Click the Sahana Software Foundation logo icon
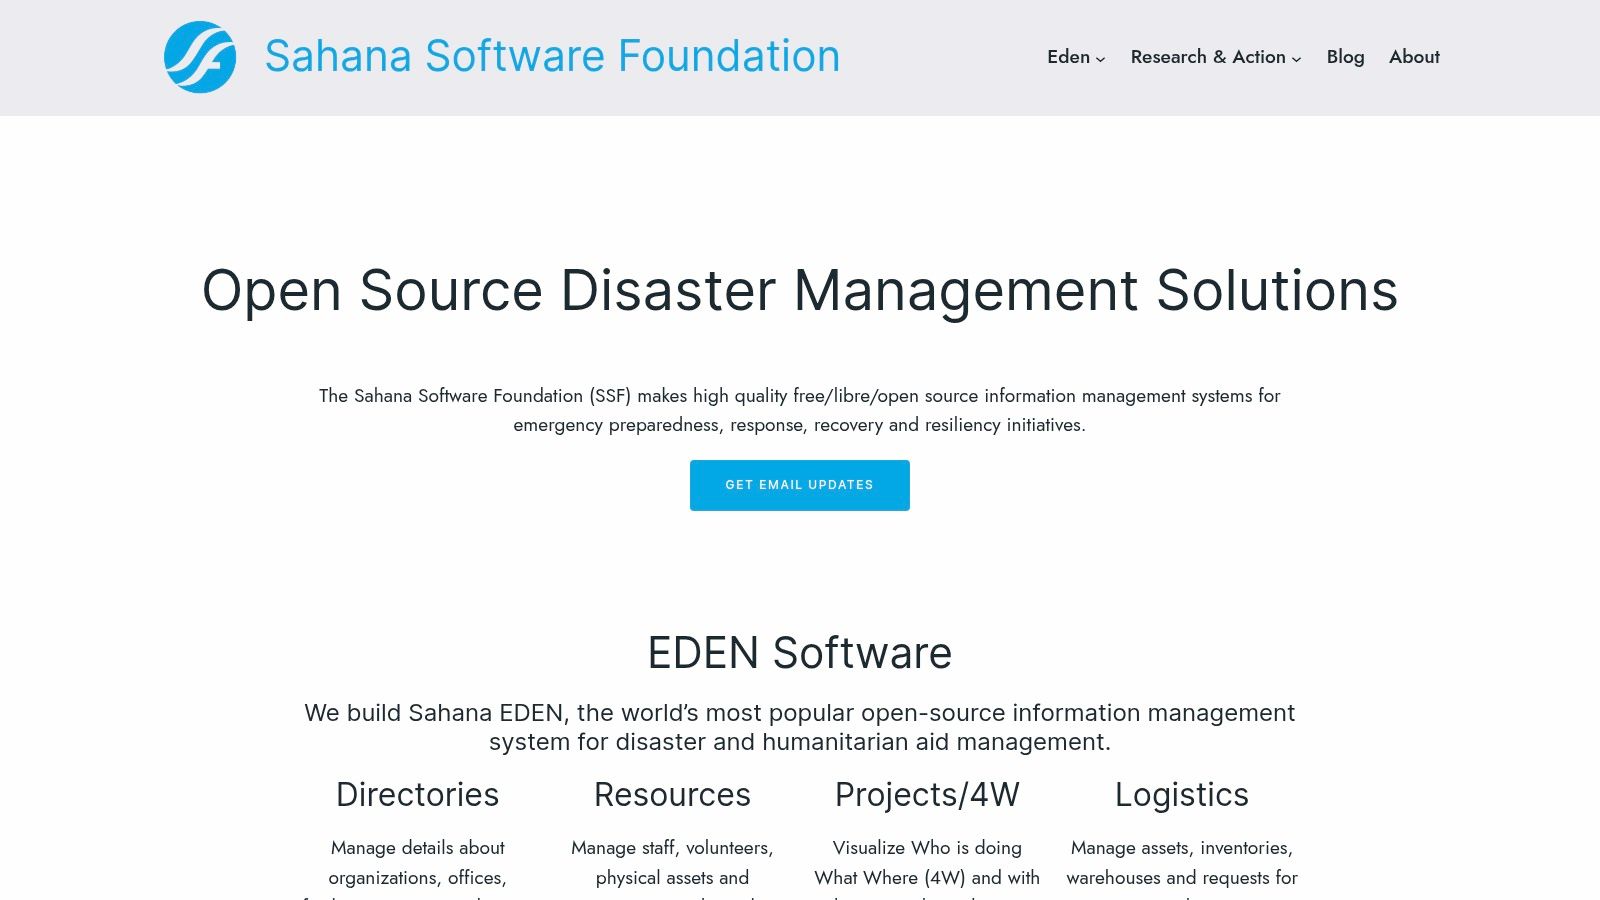1600x900 pixels. (x=200, y=57)
